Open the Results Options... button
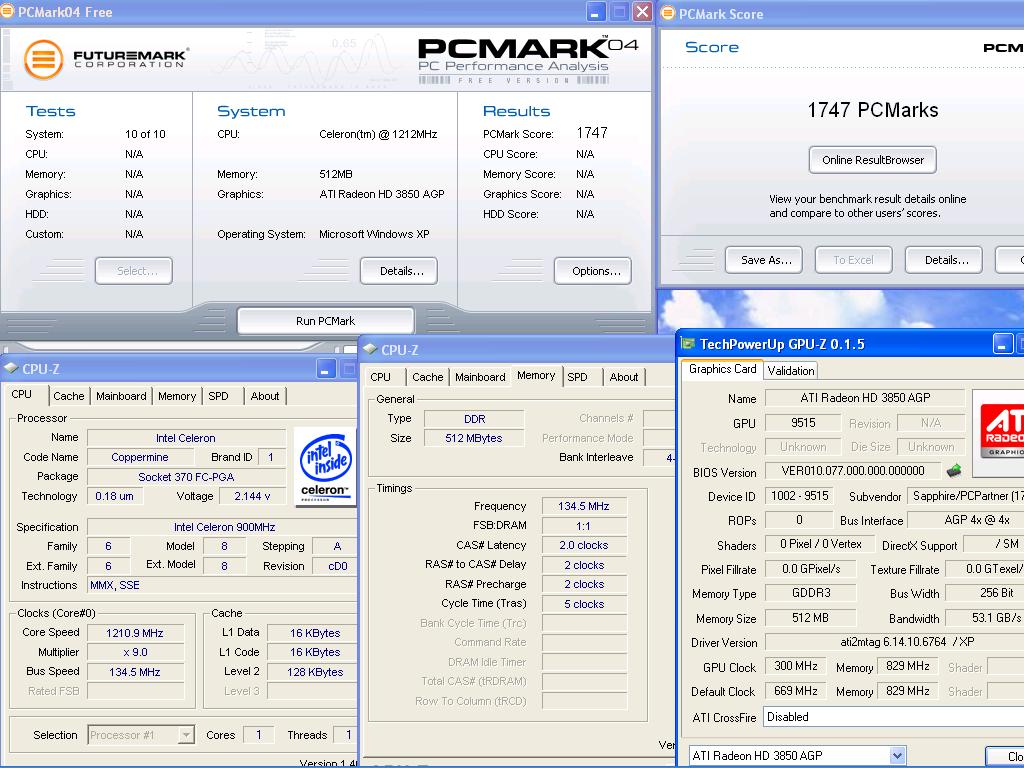1024x768 pixels. coord(593,271)
